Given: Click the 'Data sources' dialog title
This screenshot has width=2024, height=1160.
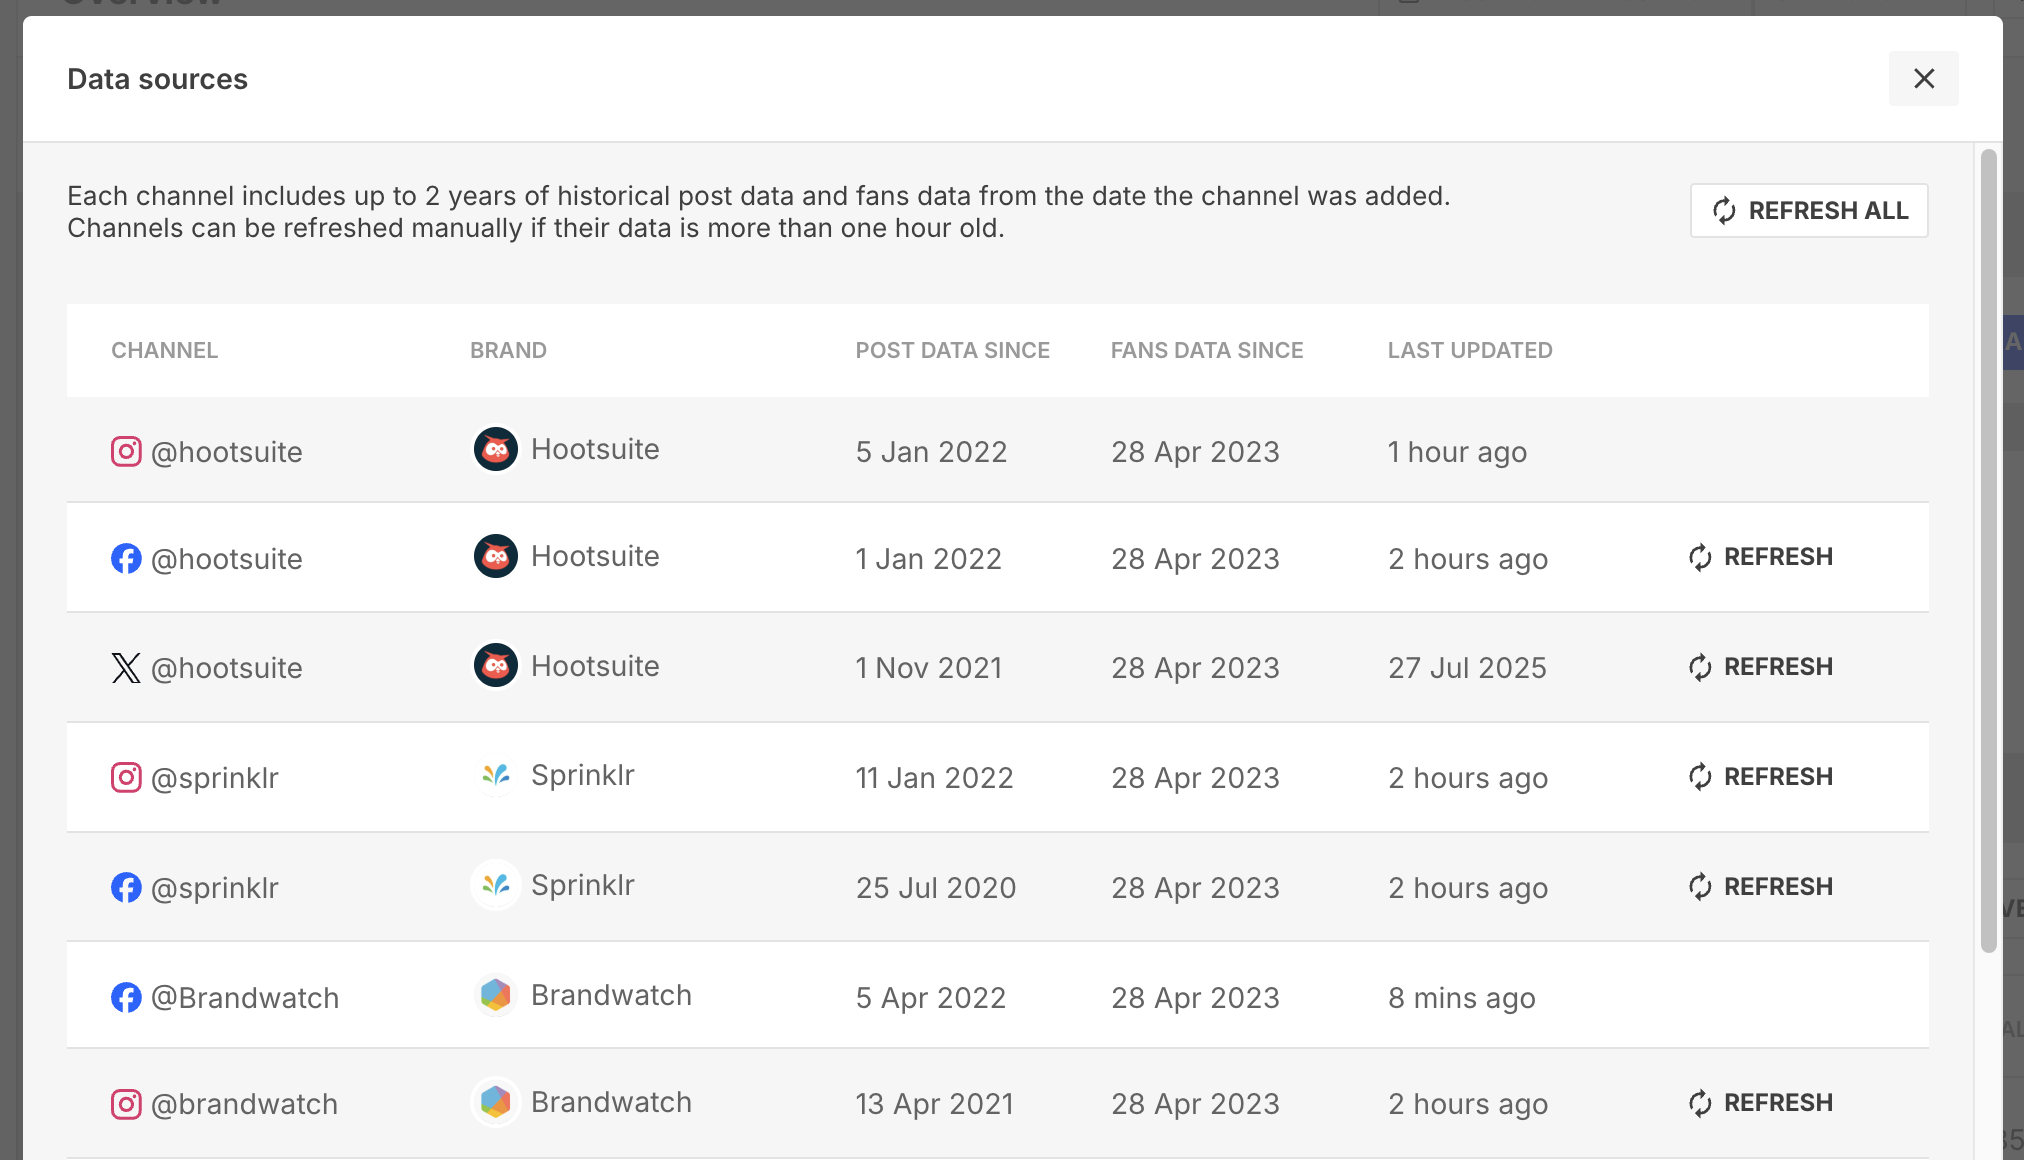Looking at the screenshot, I should tap(157, 79).
